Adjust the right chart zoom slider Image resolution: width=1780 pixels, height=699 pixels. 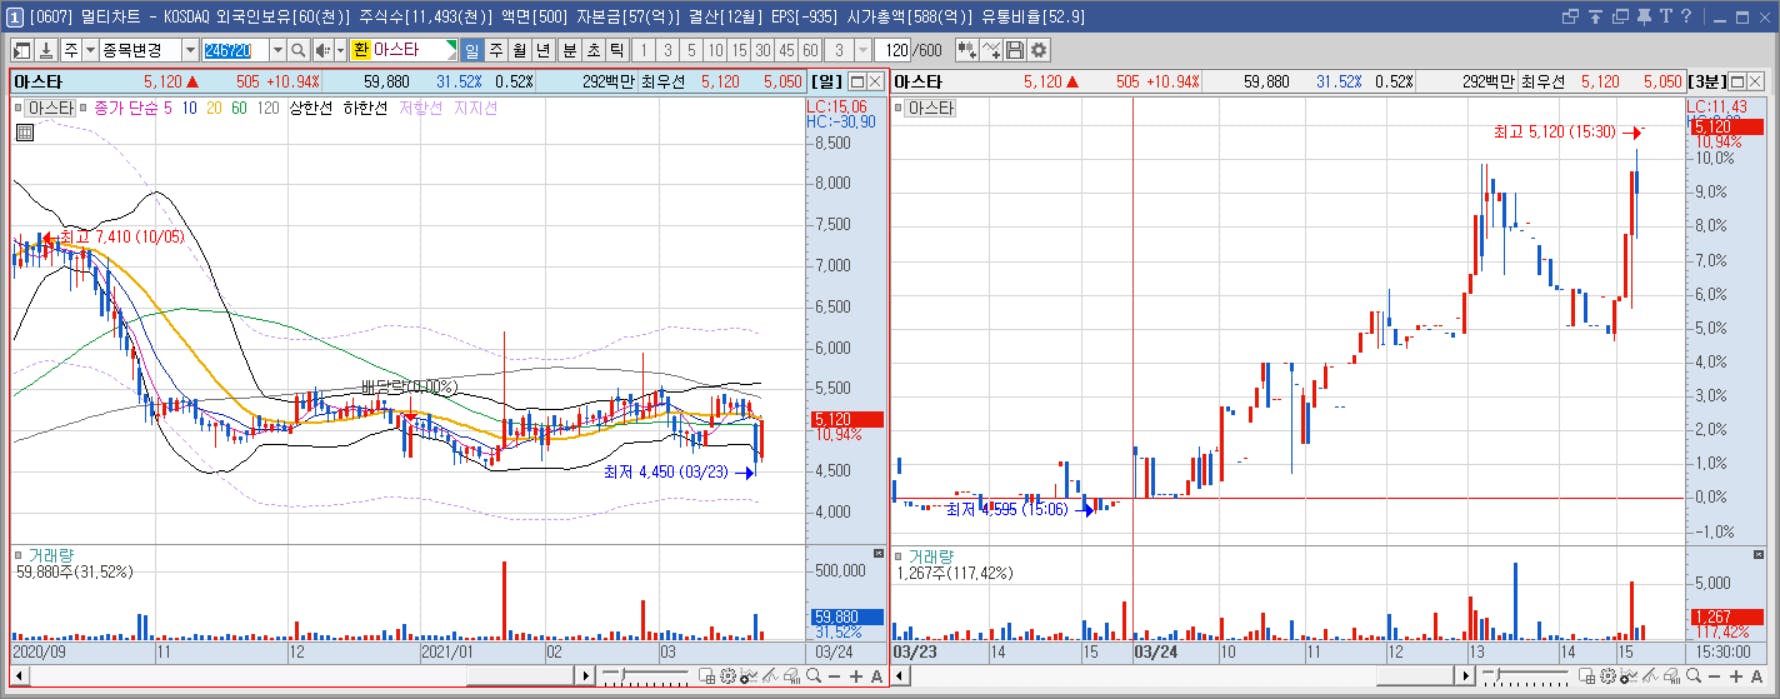[1498, 675]
